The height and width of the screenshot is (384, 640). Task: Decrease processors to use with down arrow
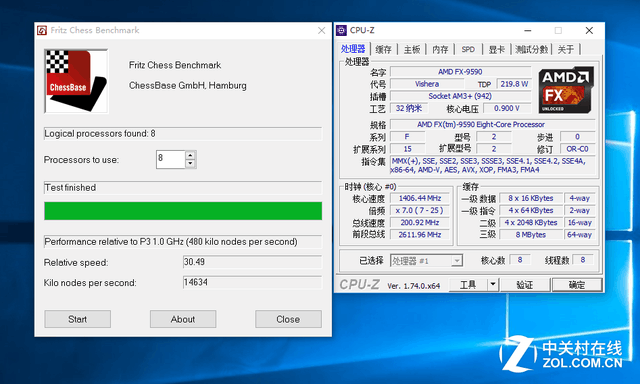pos(190,163)
